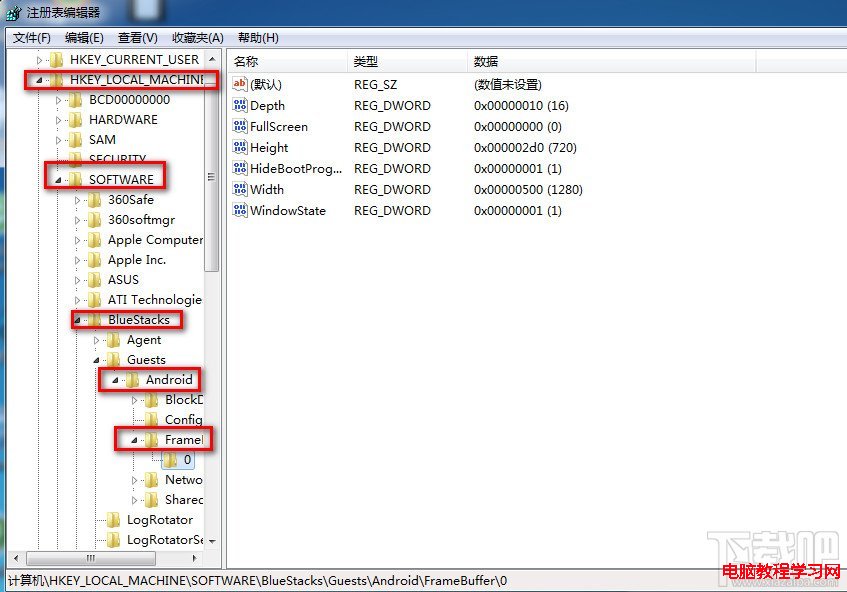
Task: Click the status bar registry path
Action: click(257, 581)
